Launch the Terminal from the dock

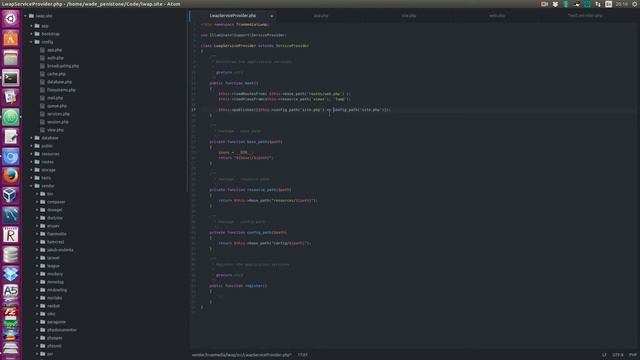11,78
